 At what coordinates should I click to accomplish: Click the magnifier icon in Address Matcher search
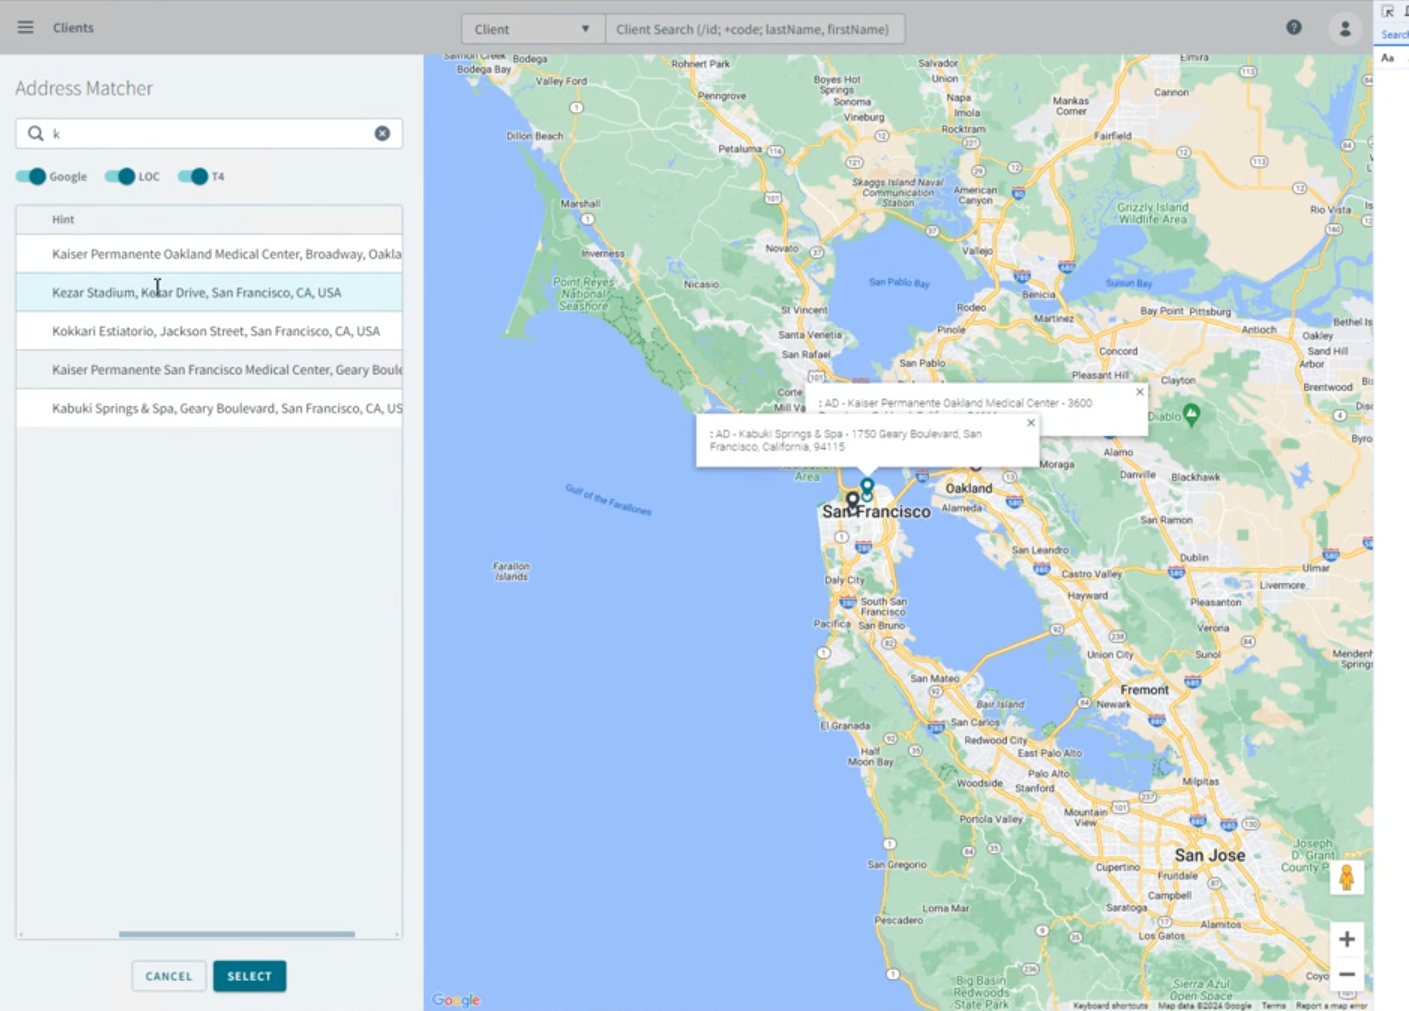click(35, 133)
